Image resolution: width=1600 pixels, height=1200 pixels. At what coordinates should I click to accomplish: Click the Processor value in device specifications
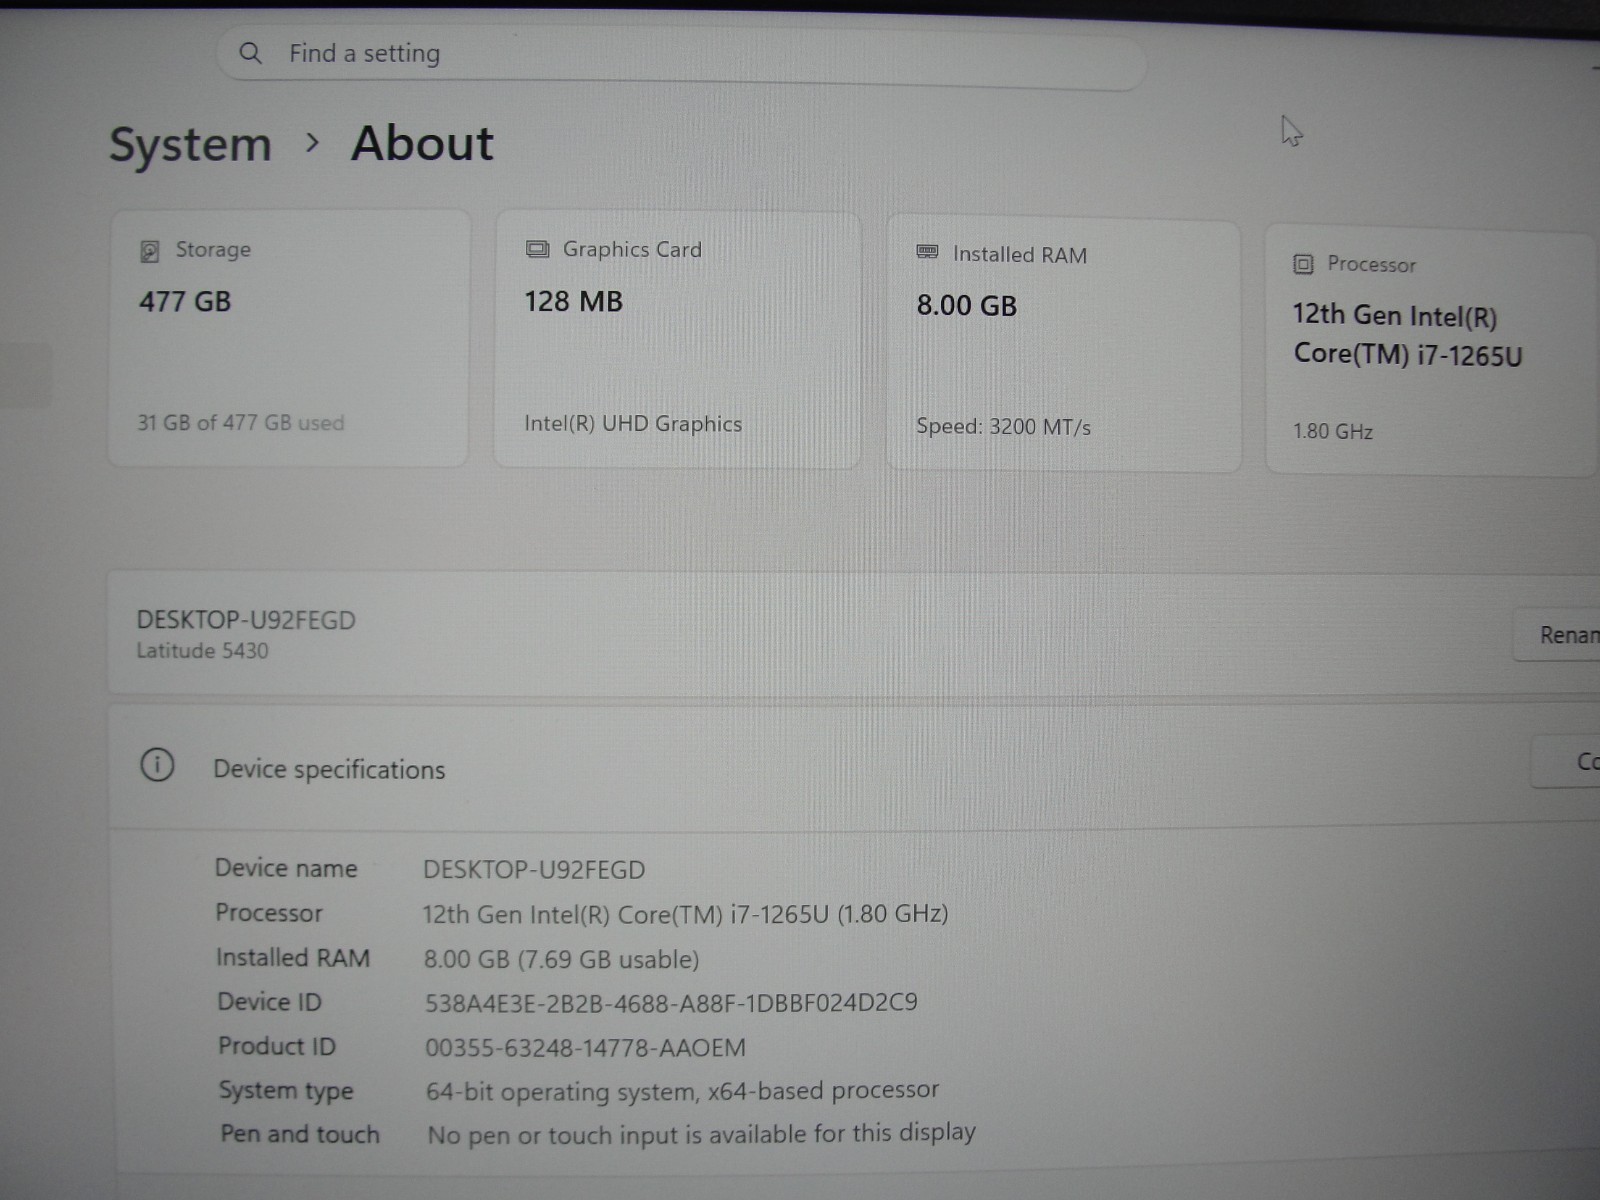[685, 914]
